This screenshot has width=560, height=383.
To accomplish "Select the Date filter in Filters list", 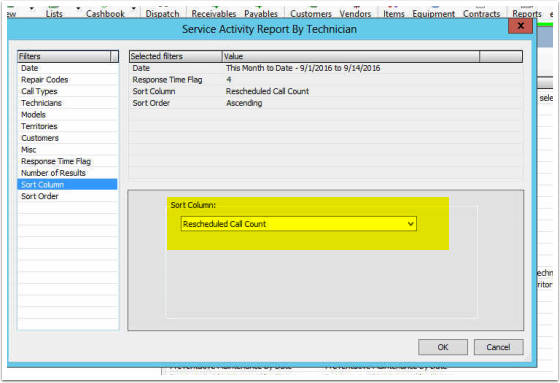I will pos(68,68).
